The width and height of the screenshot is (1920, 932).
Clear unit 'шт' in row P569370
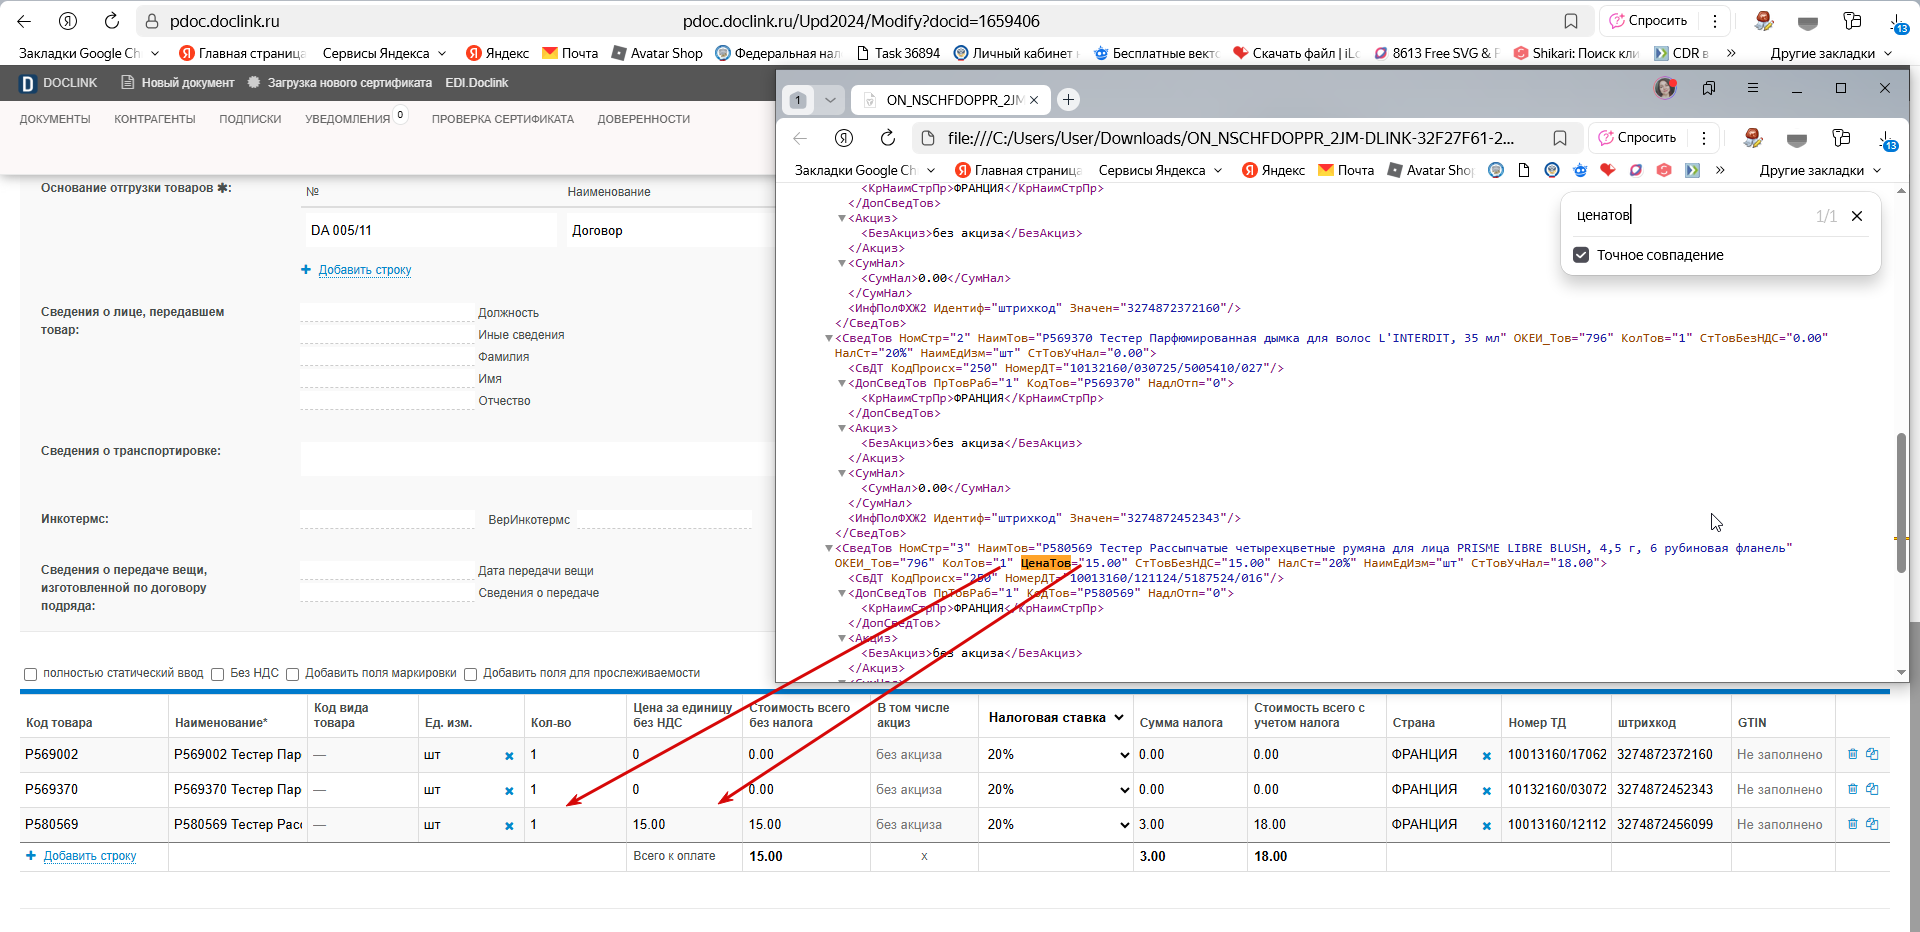coord(509,791)
